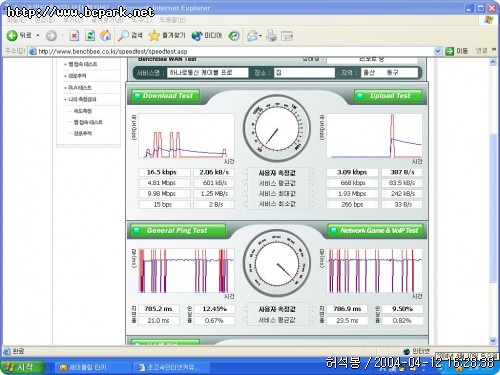
Task: Click the page scrollbar down arrow
Action: click(493, 341)
